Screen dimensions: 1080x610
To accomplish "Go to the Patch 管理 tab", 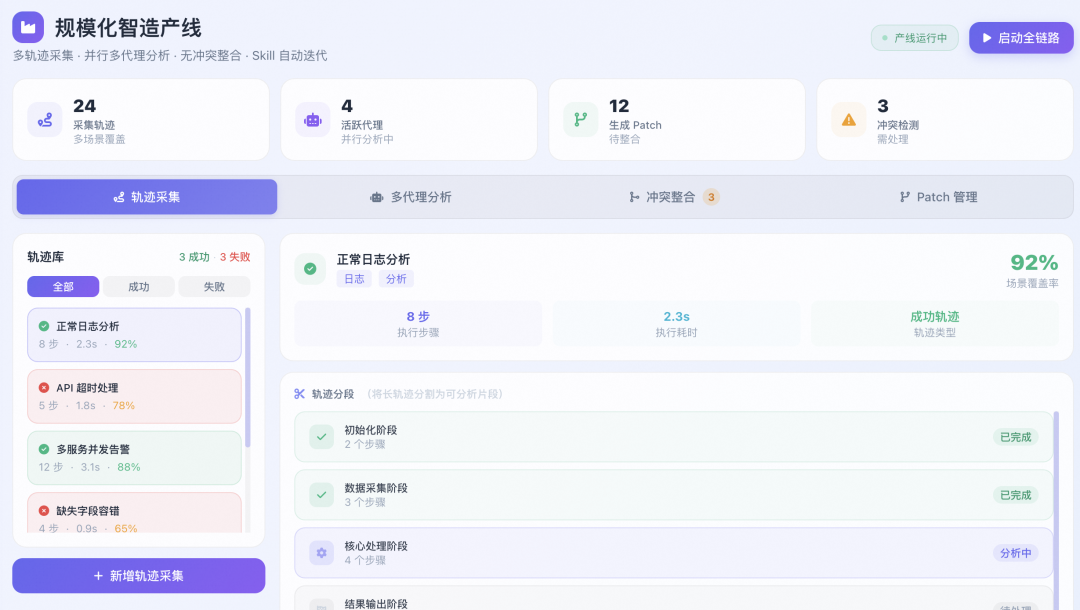I will 938,197.
